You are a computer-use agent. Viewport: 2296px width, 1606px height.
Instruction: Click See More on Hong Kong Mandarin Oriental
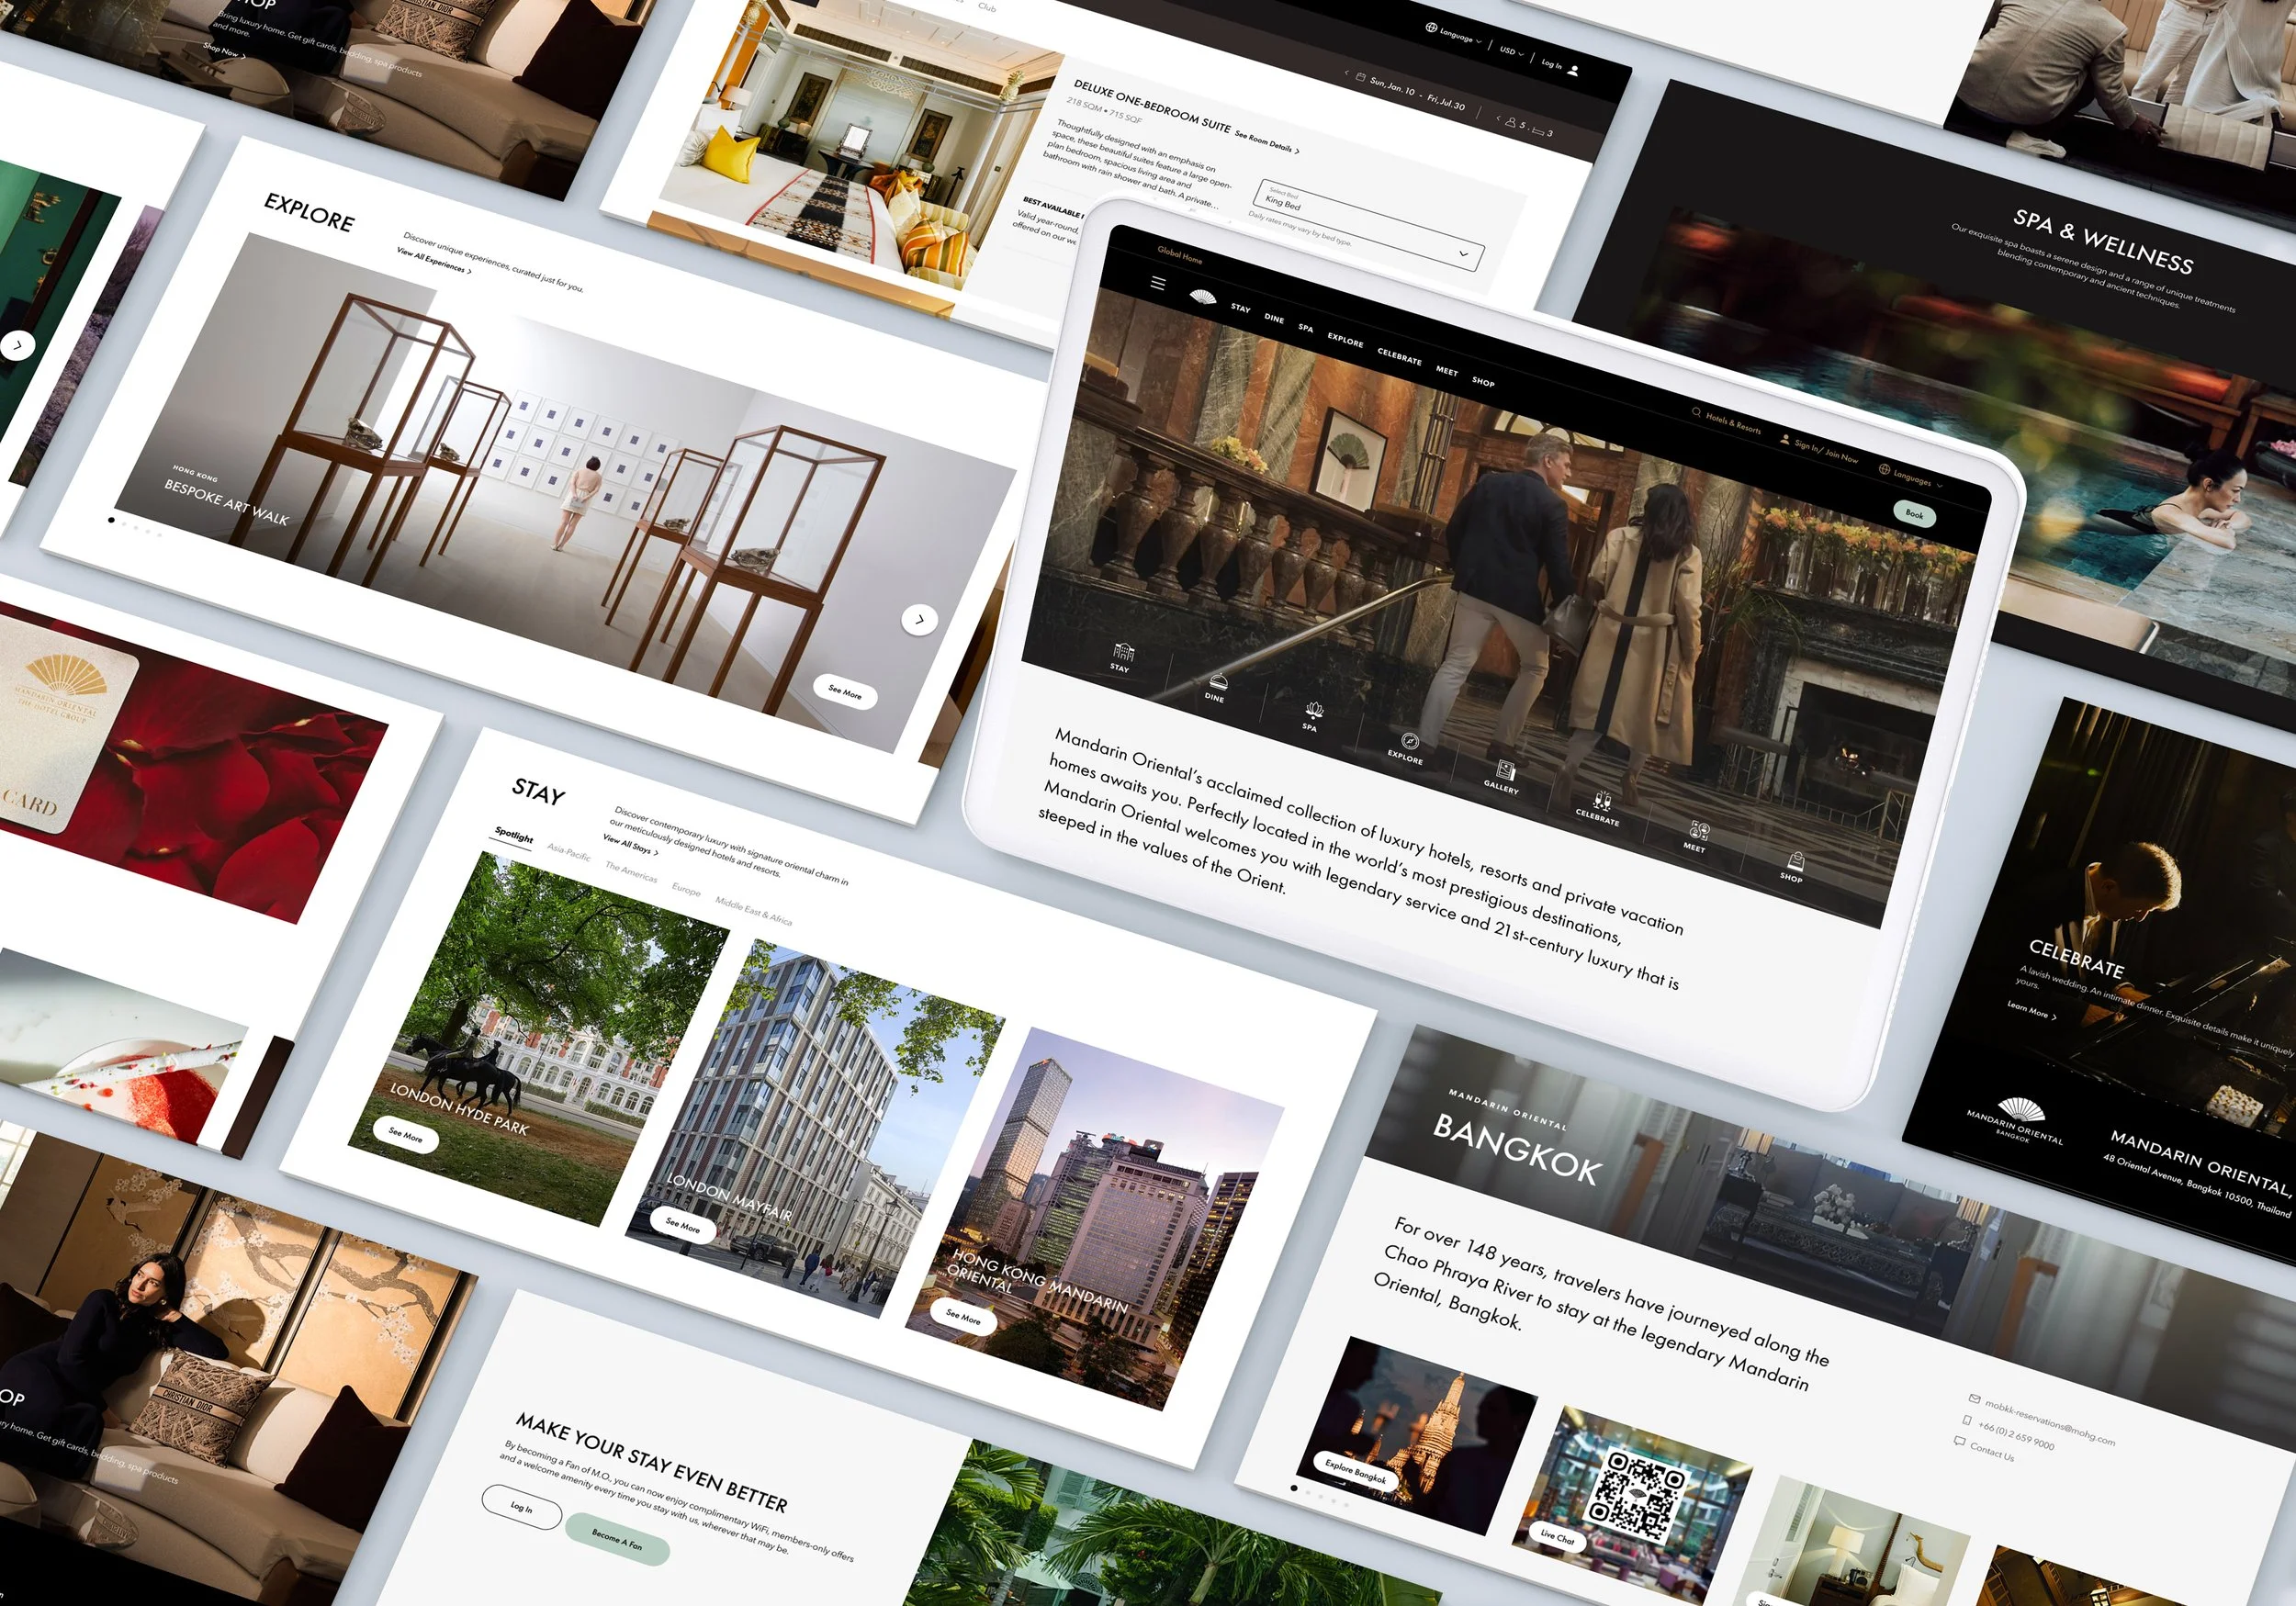(x=963, y=1316)
